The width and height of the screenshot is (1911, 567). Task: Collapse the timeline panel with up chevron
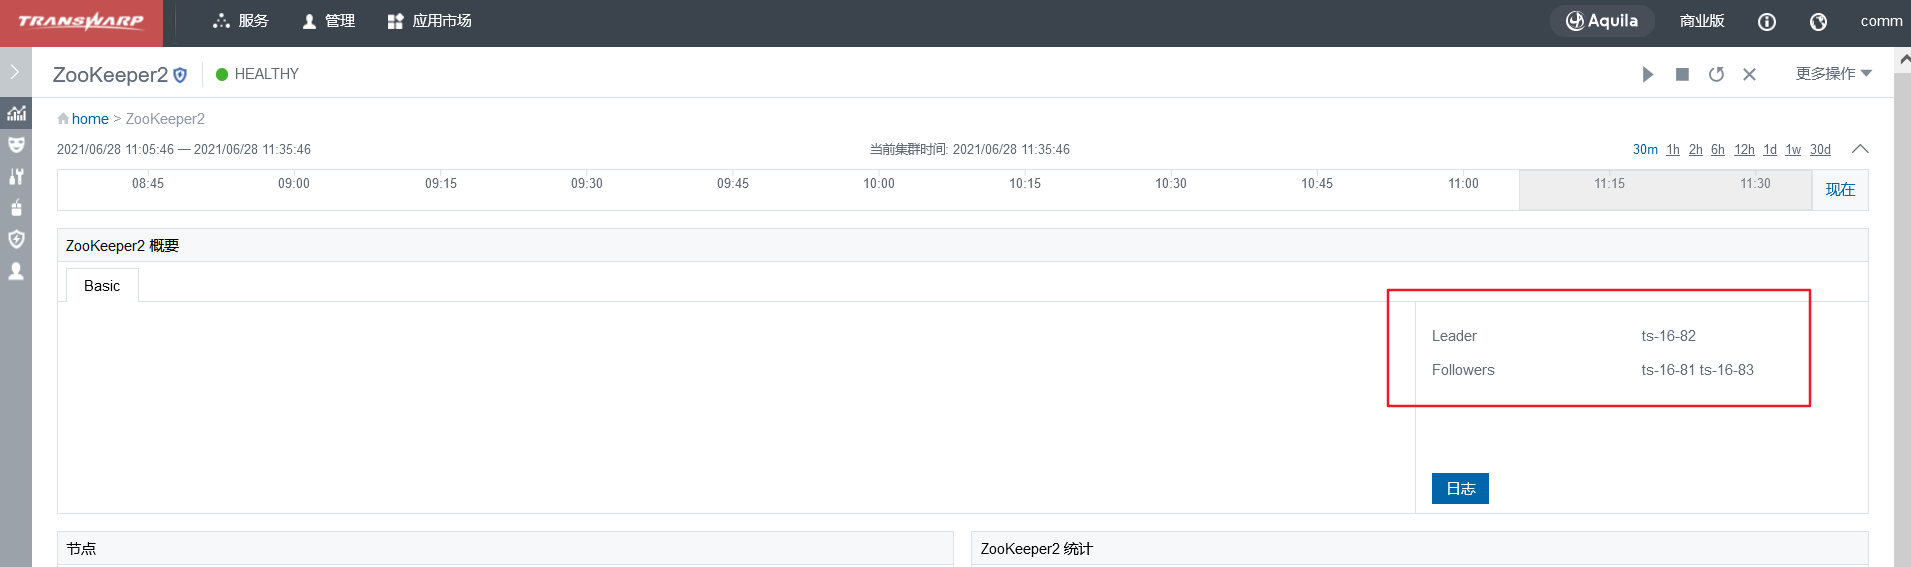click(1860, 149)
